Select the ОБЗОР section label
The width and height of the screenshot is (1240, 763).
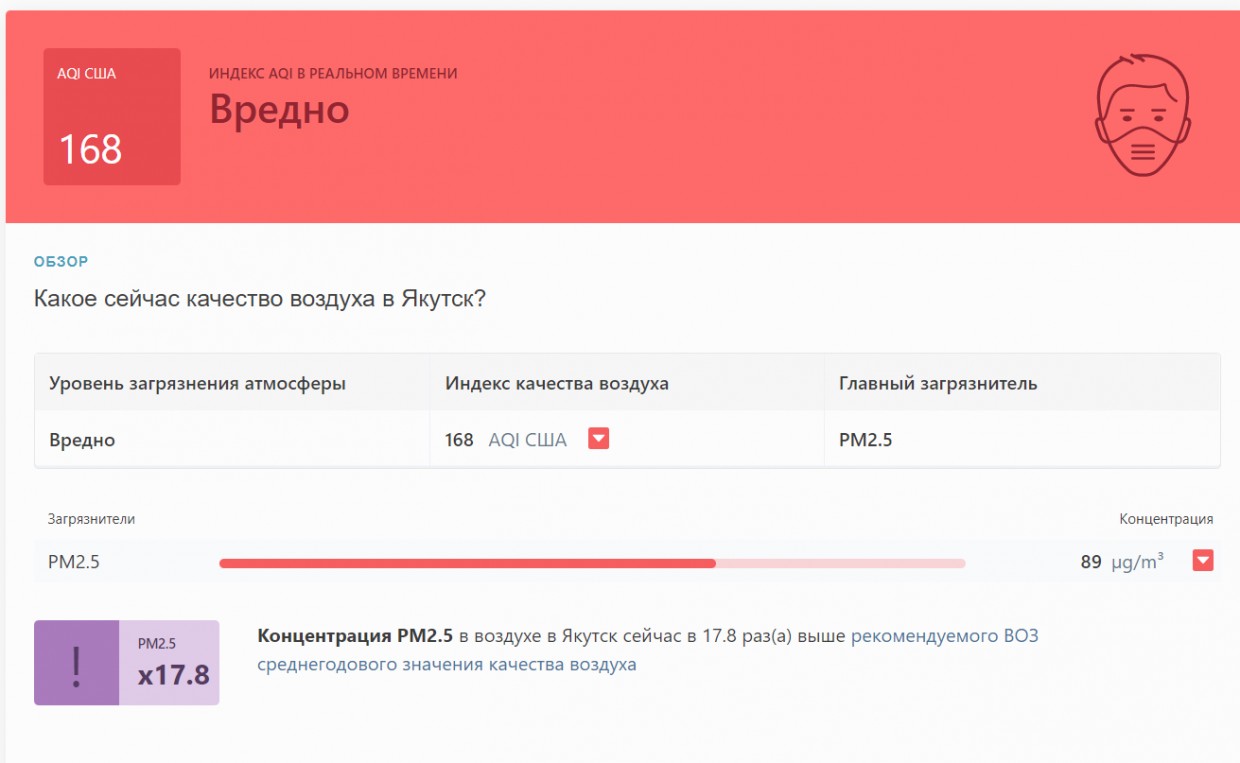tap(61, 262)
